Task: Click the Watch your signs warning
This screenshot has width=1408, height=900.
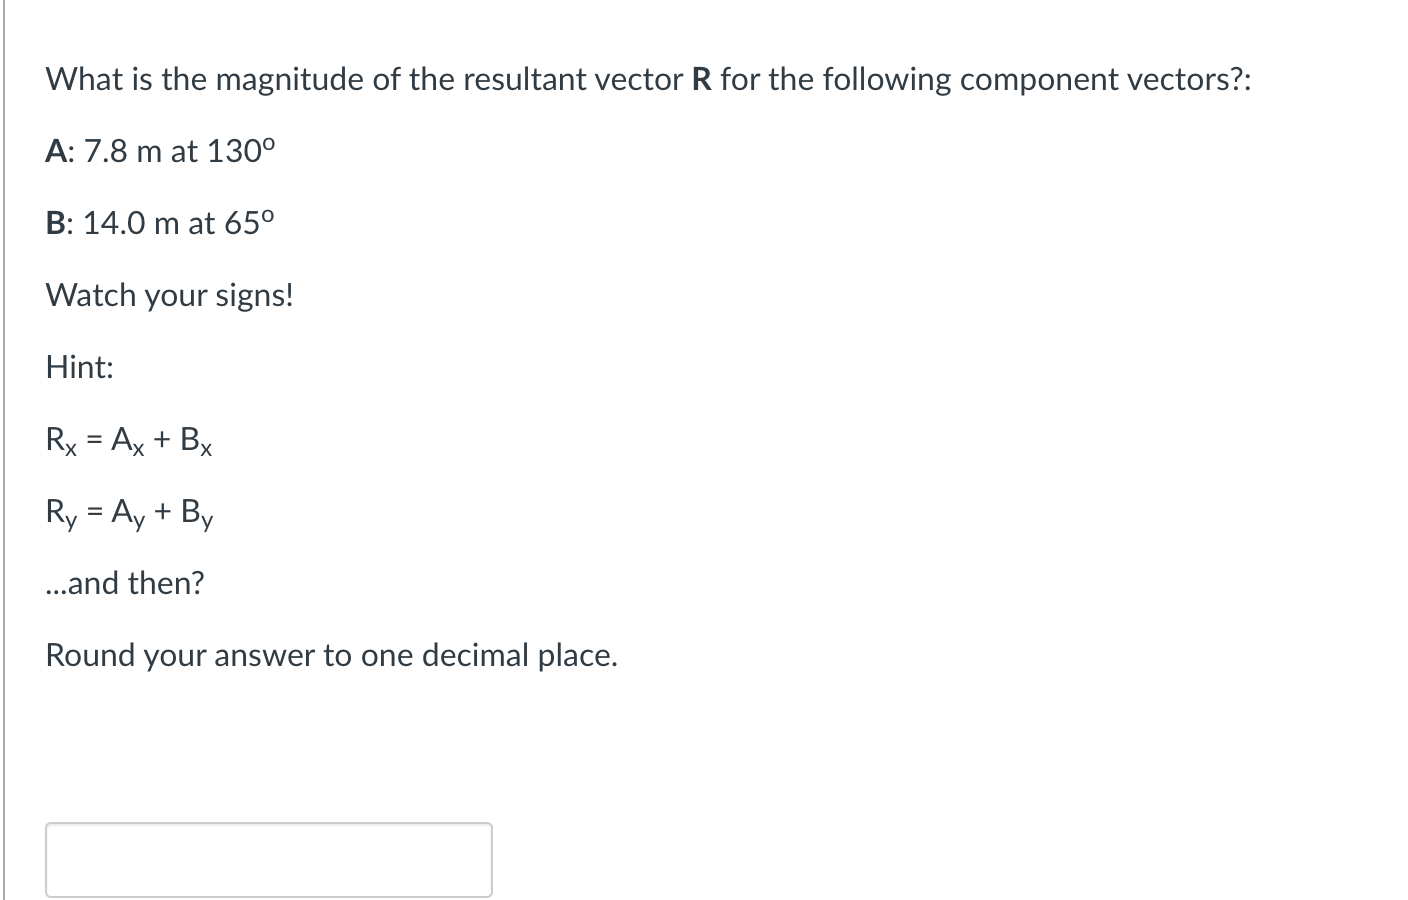Action: (169, 295)
